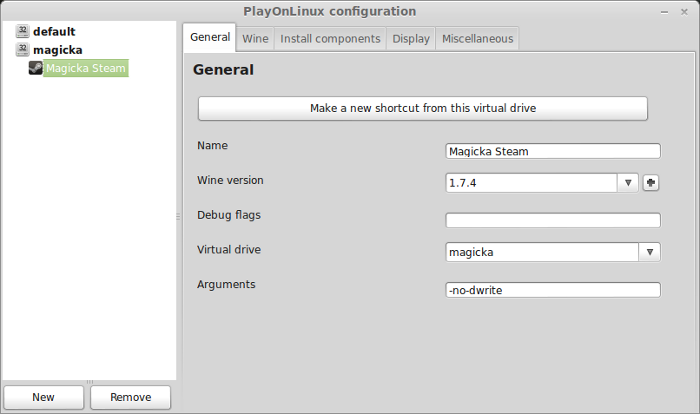Click the Remove button
Screen dimensions: 700x414
(130, 397)
